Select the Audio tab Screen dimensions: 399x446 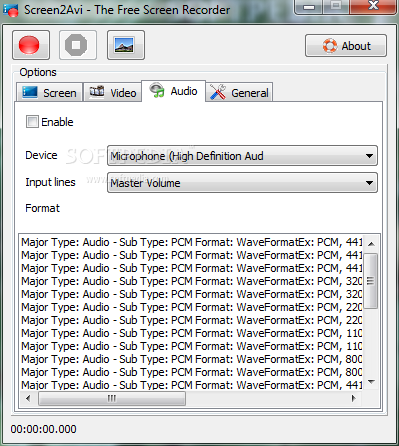point(173,91)
